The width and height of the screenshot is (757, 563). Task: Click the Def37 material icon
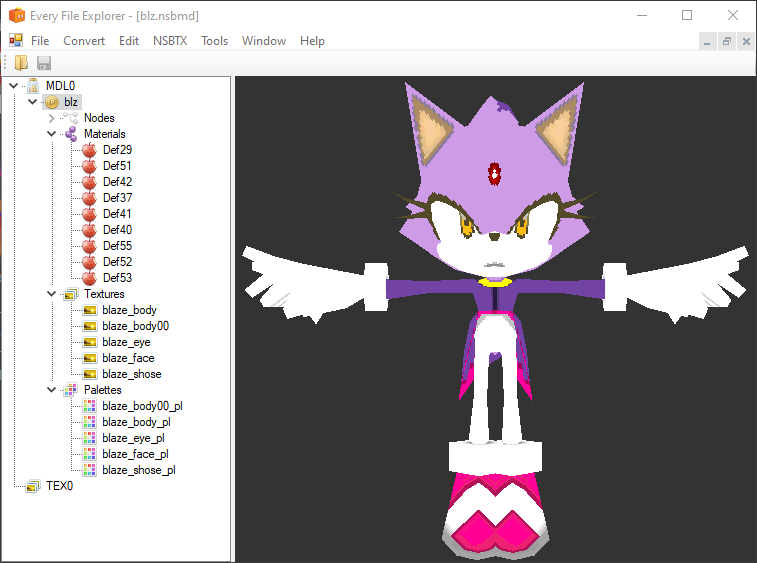pos(89,198)
